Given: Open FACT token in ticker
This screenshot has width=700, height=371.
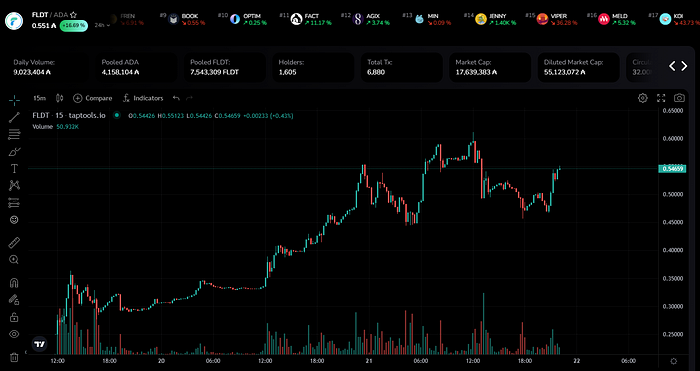Looking at the screenshot, I should tap(305, 19).
